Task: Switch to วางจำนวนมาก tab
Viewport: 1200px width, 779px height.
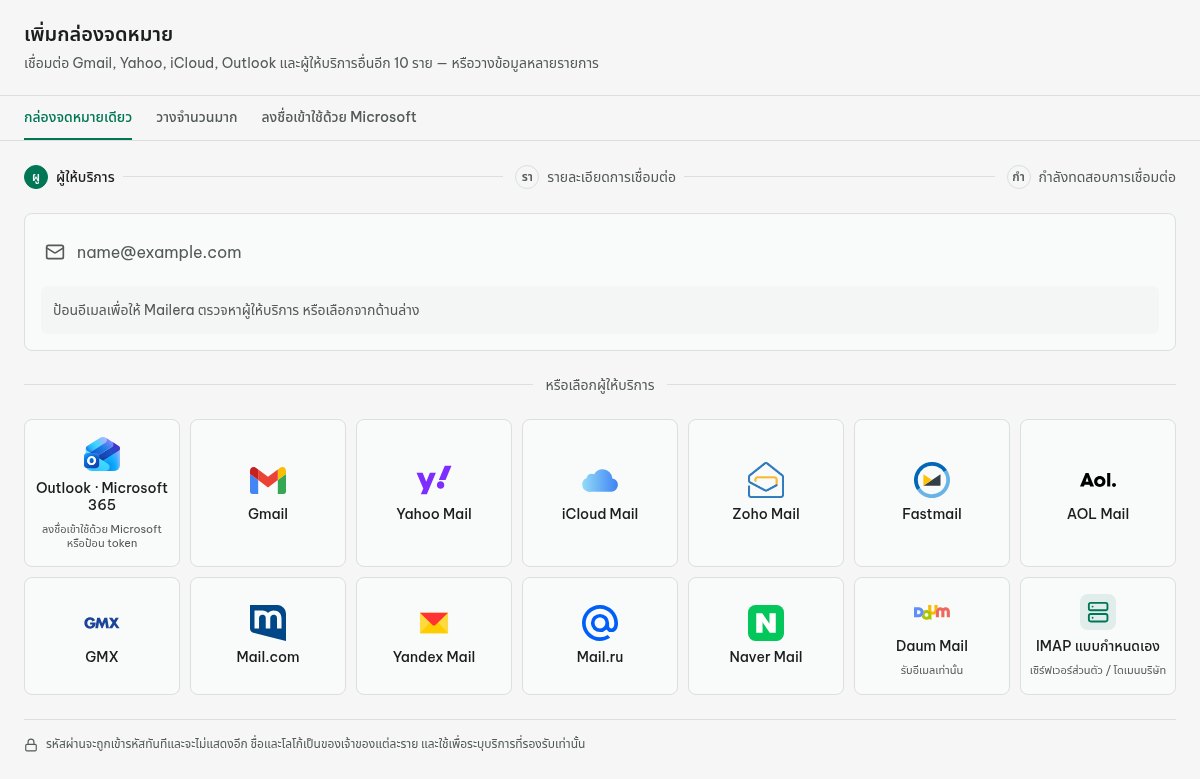Action: click(197, 117)
